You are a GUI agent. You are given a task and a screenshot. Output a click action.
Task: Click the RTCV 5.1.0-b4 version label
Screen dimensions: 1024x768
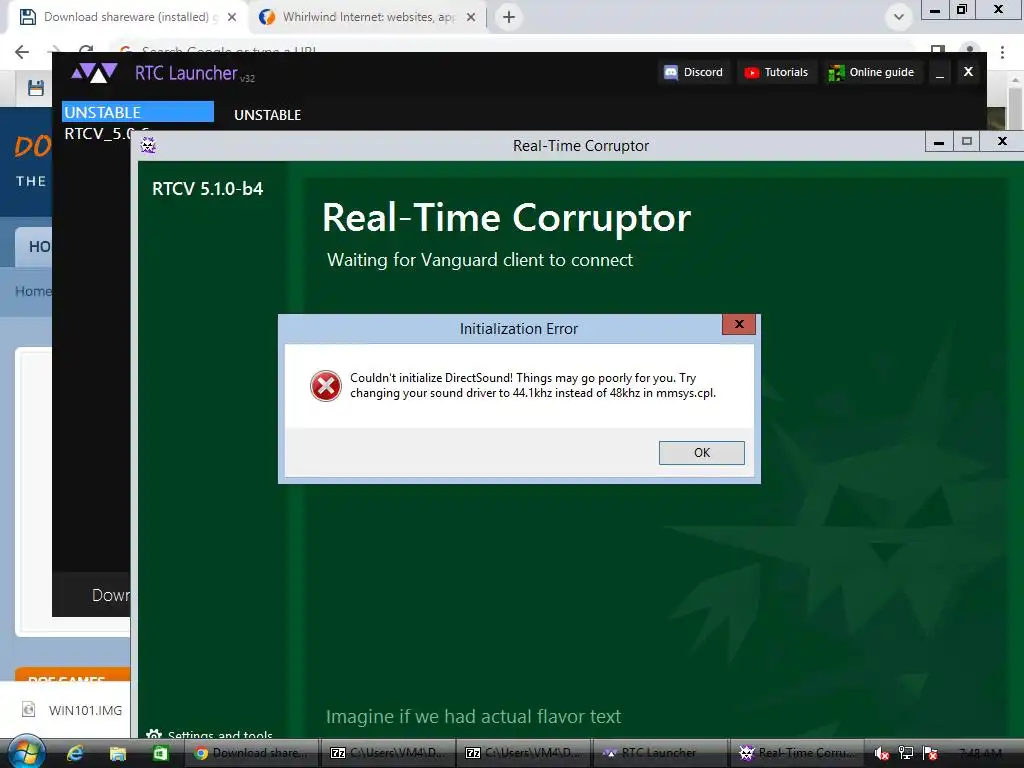[x=208, y=189]
